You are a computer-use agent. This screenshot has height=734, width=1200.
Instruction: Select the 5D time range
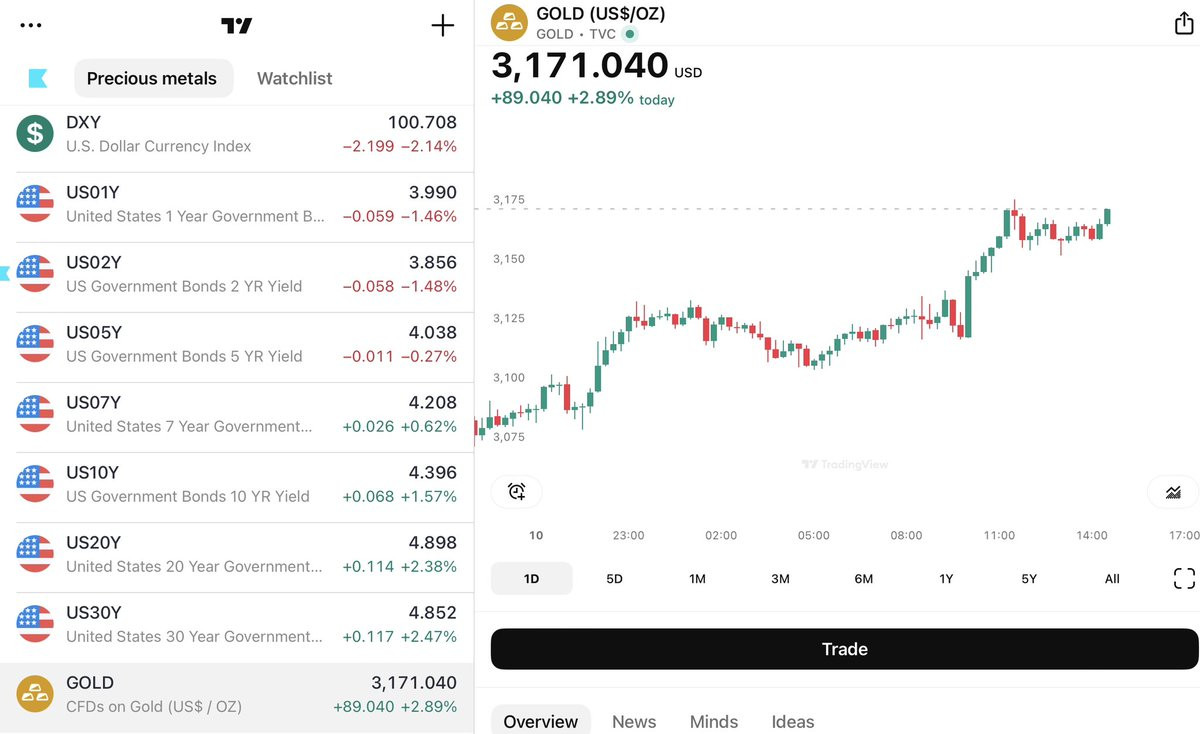coord(614,578)
